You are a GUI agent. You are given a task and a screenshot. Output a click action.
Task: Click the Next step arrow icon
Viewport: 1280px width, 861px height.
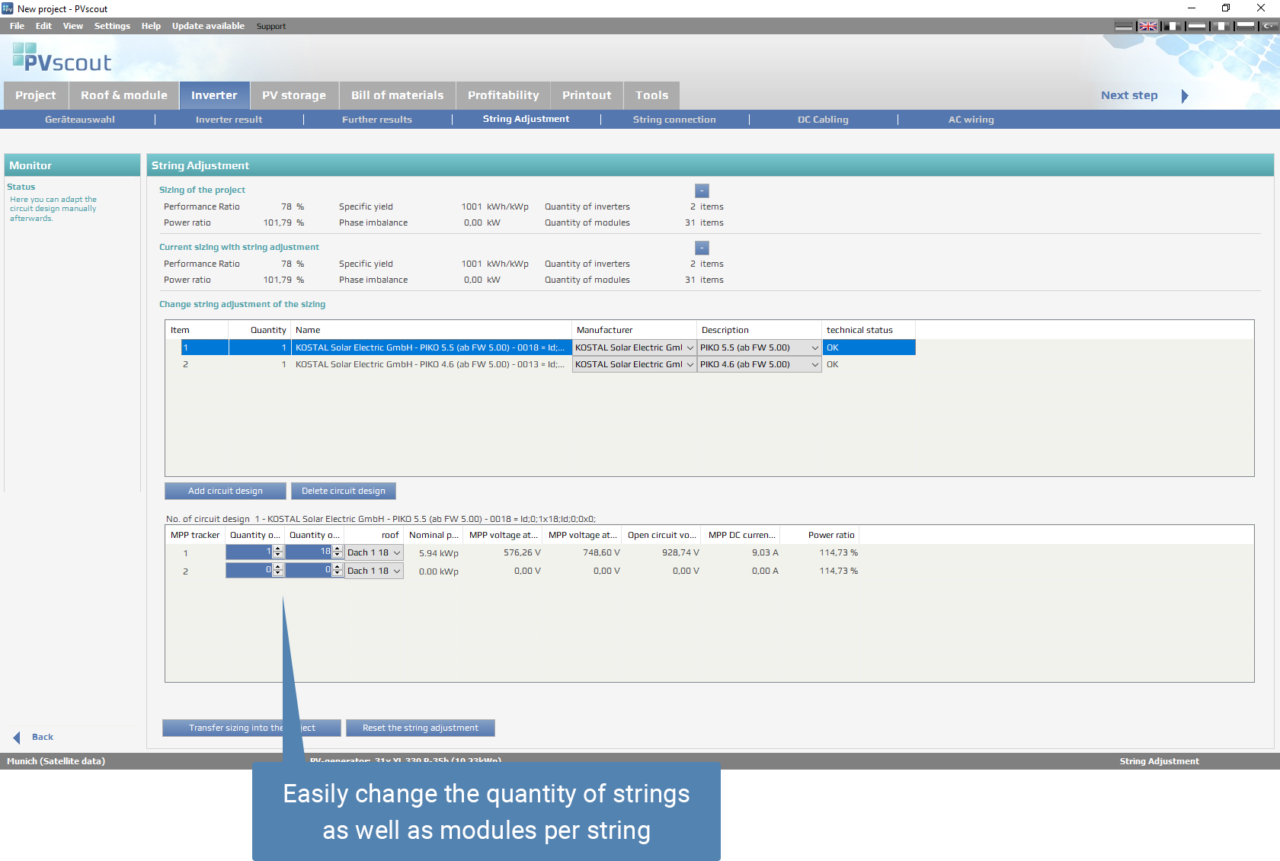point(1185,96)
